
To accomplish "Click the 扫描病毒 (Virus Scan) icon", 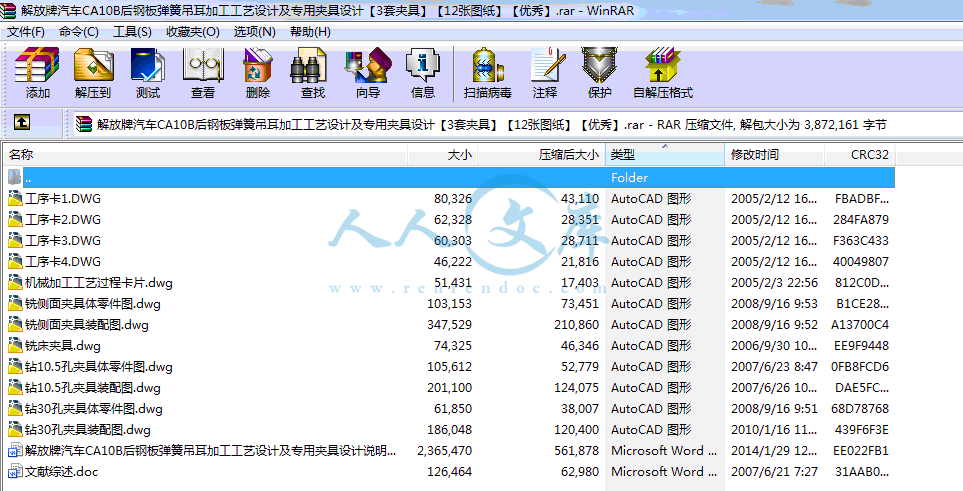I will 488,65.
